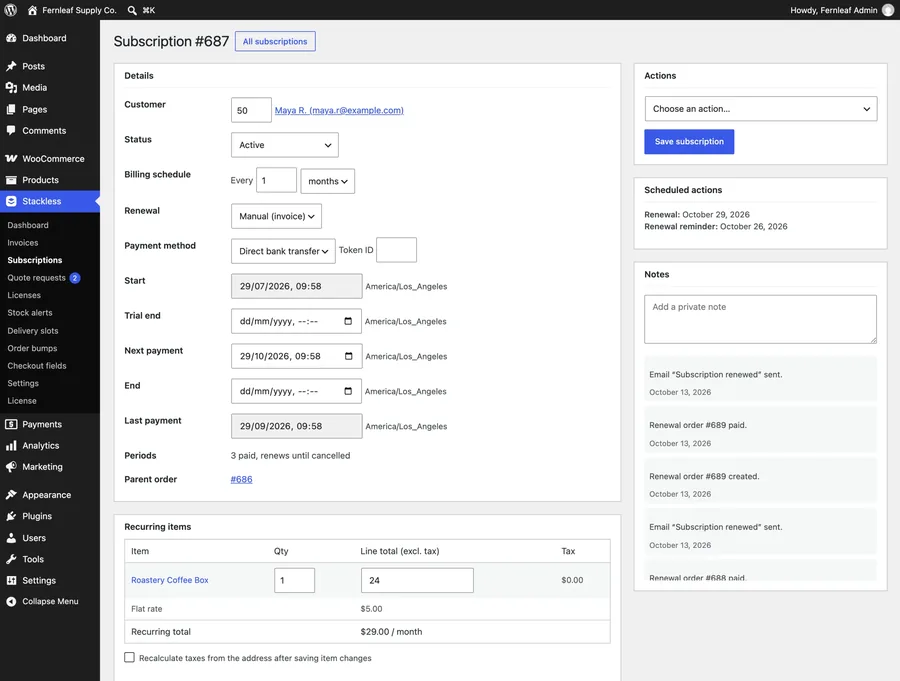The image size is (900, 681).
Task: Open the License submenu item
Action: pos(22,401)
